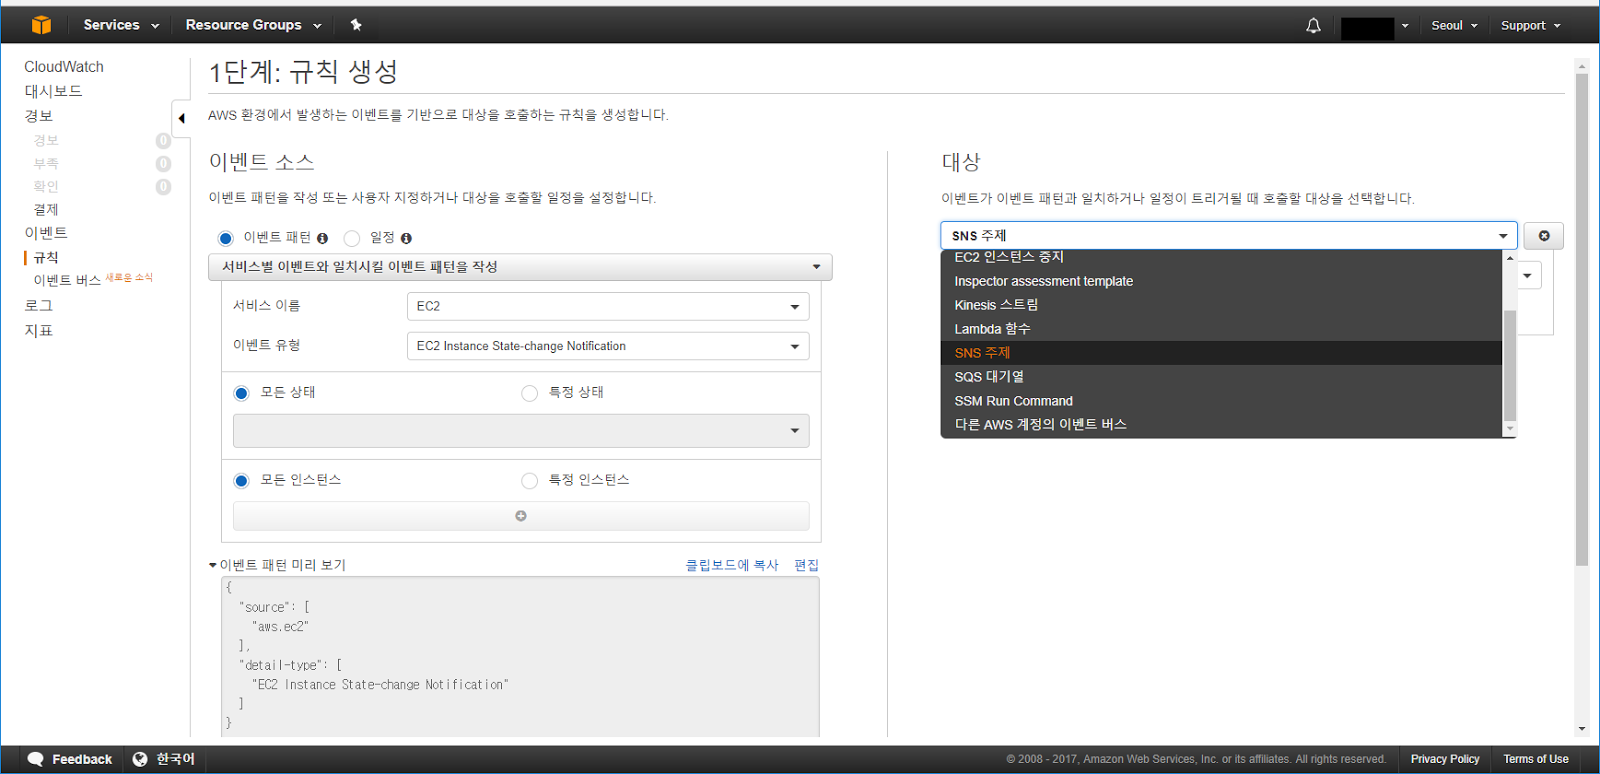Choose 다른 AWS 계정의 이벤트 버스 option
The width and height of the screenshot is (1600, 774).
click(x=1221, y=425)
